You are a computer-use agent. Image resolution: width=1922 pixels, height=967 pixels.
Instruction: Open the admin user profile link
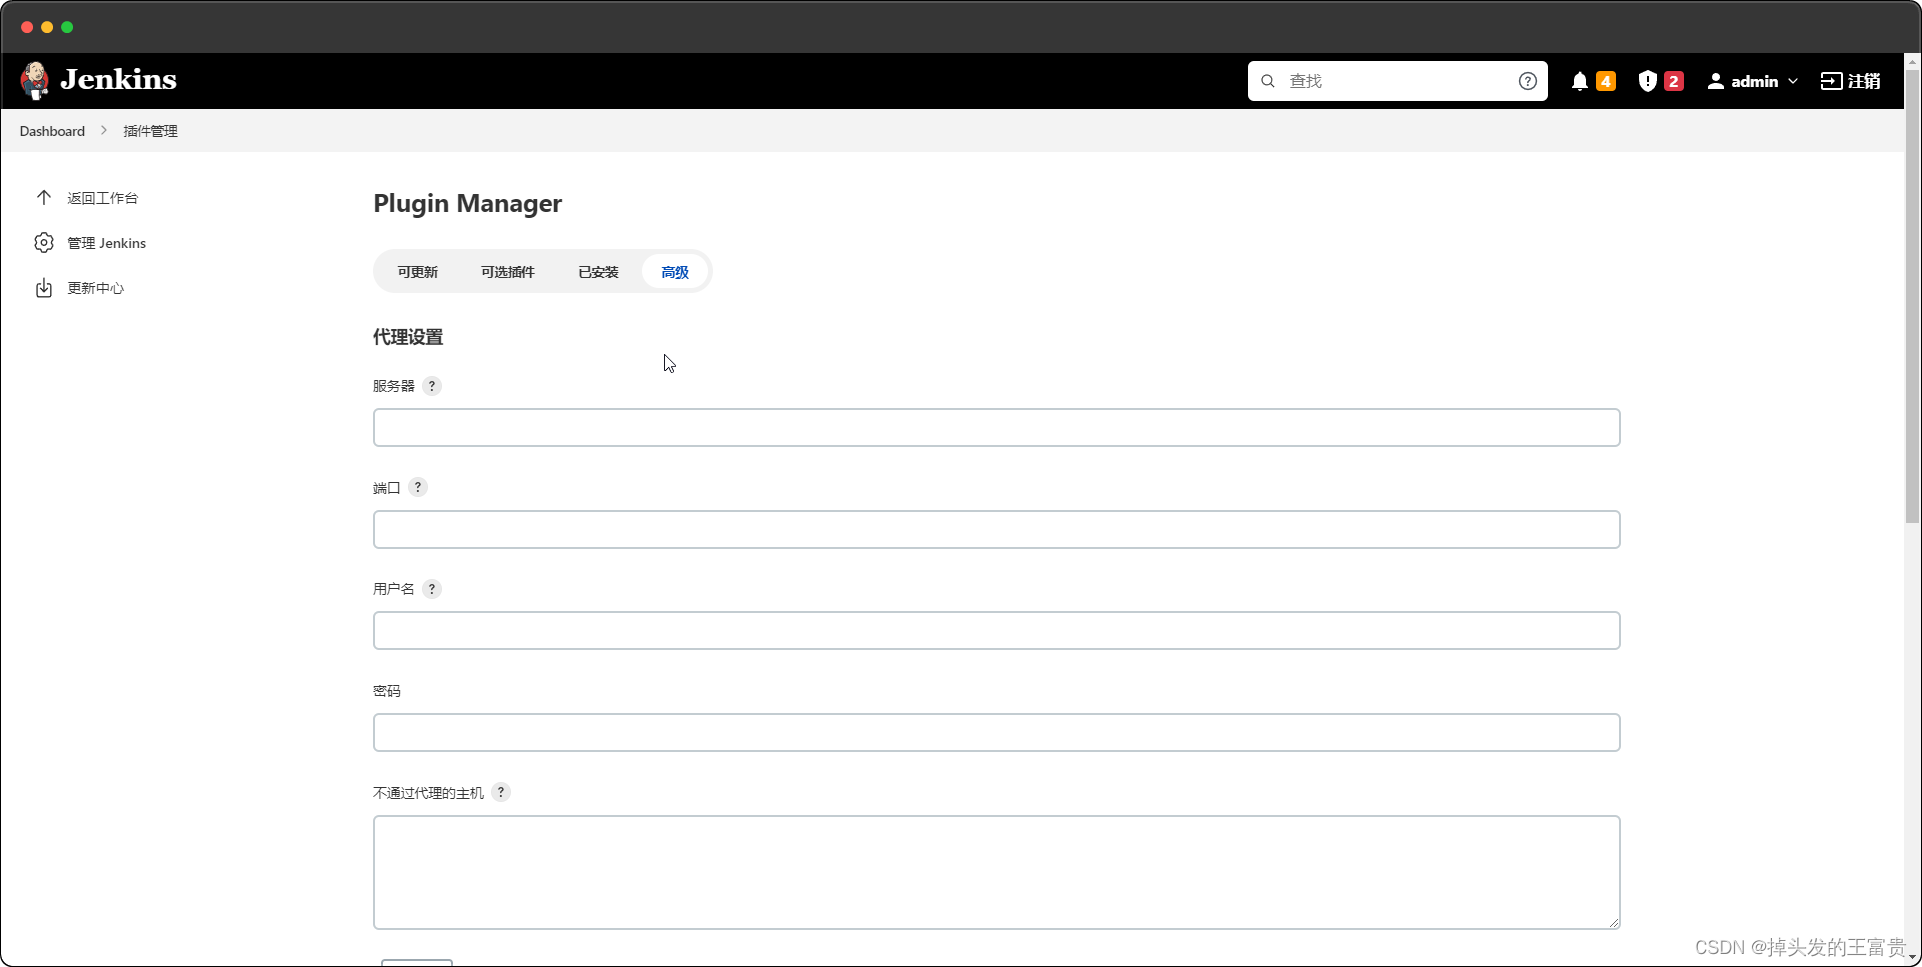pos(1754,81)
